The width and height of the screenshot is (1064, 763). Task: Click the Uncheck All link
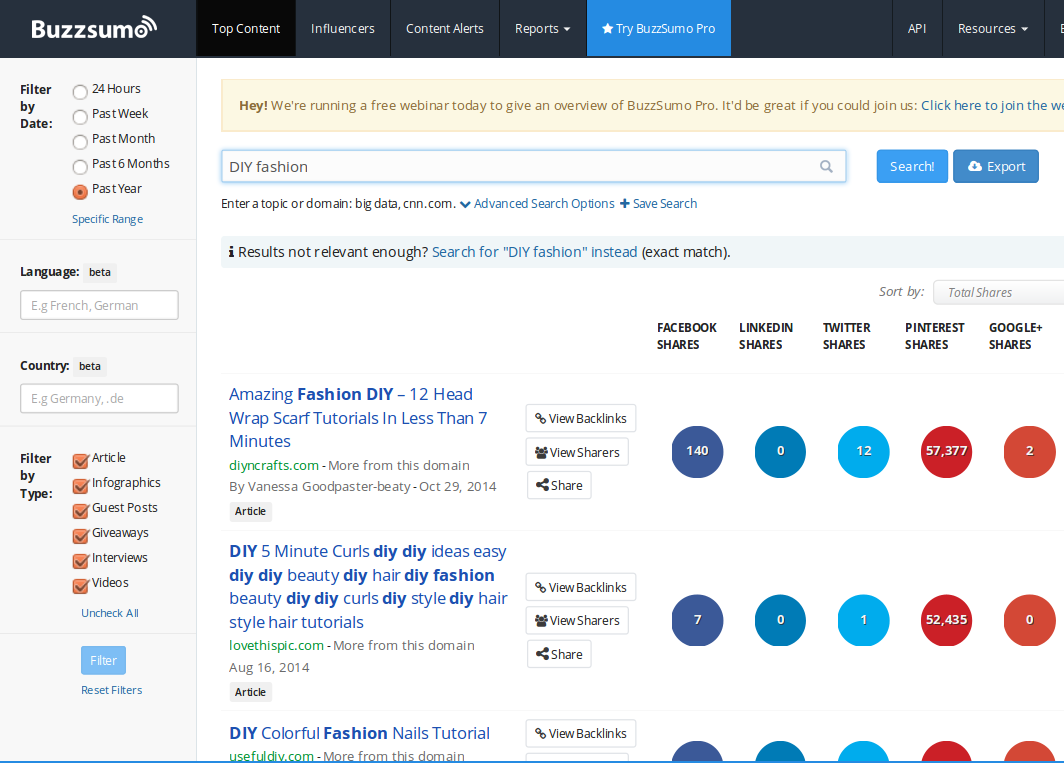(x=110, y=613)
